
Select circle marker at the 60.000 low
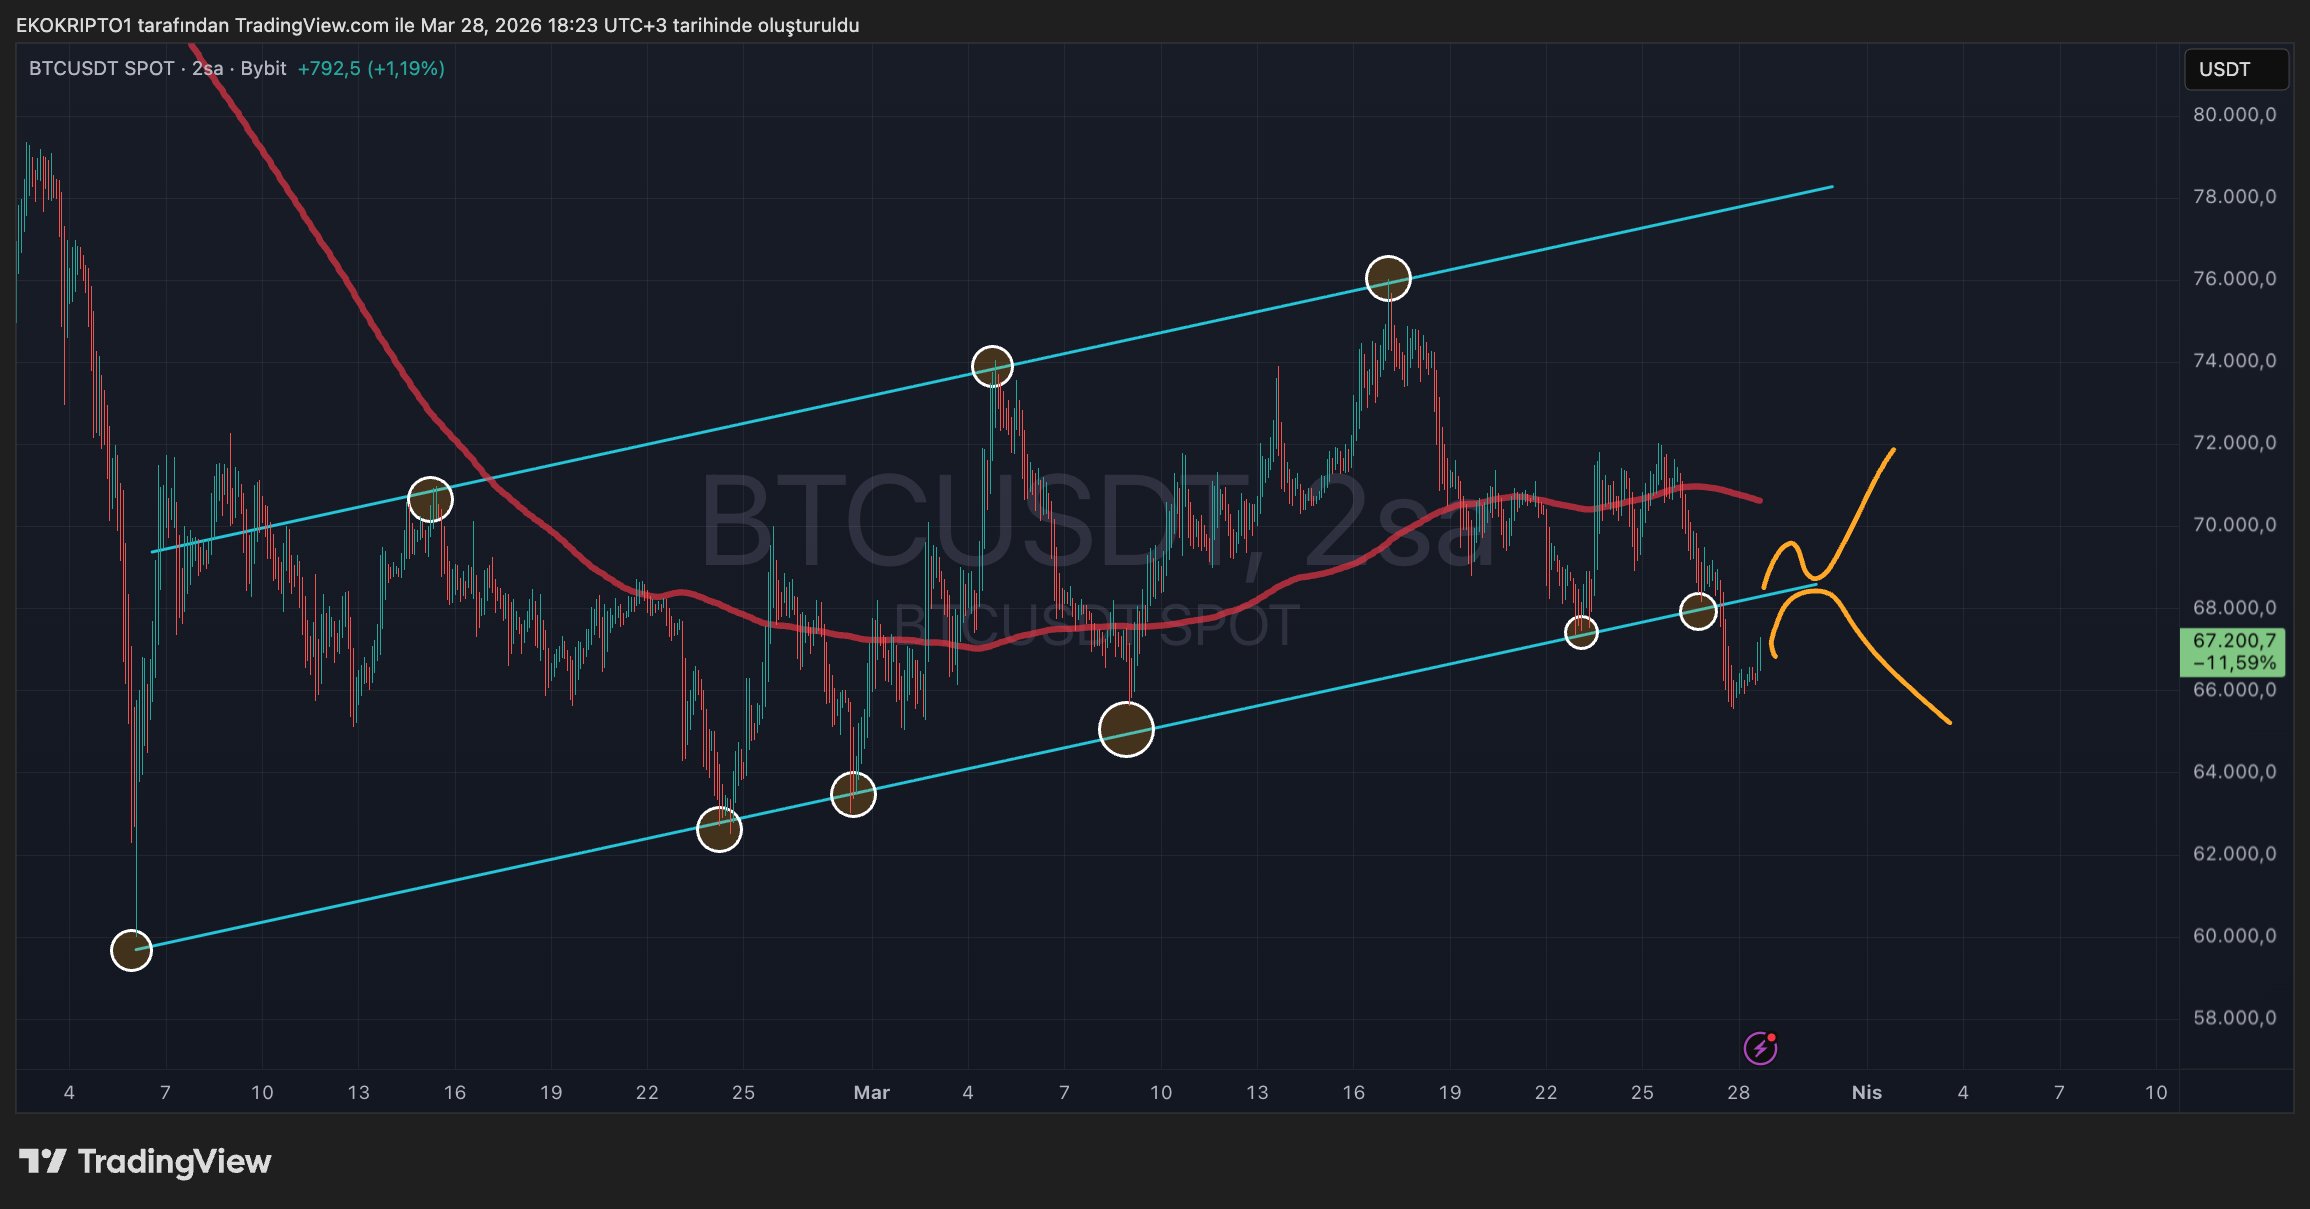pyautogui.click(x=131, y=950)
